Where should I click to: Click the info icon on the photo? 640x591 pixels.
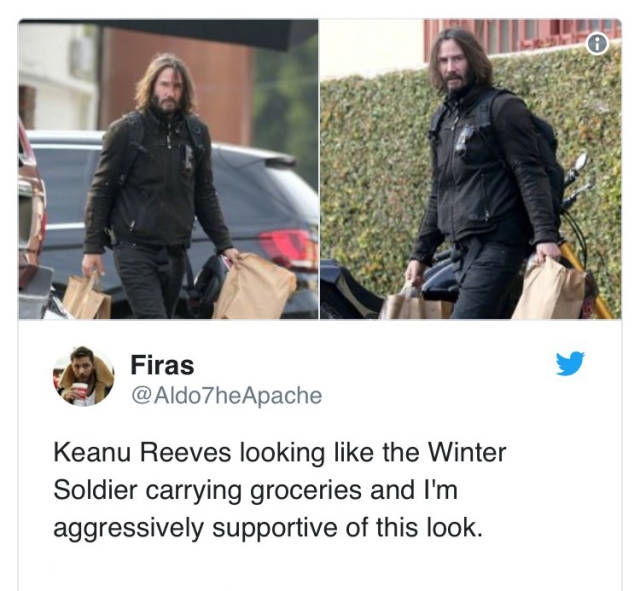(x=597, y=44)
